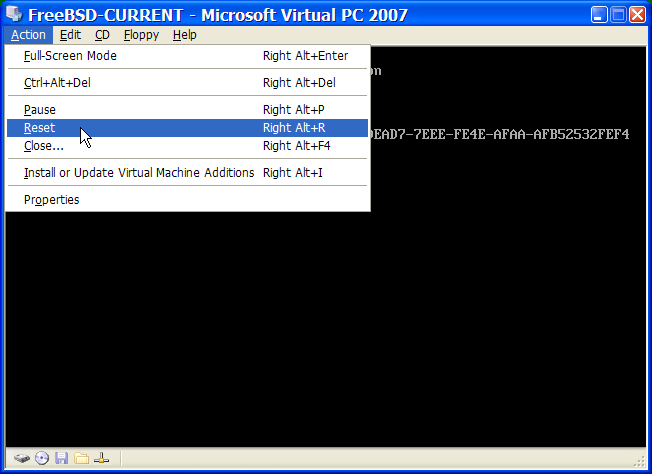
Task: Click the CD drive status icon
Action: (x=42, y=458)
